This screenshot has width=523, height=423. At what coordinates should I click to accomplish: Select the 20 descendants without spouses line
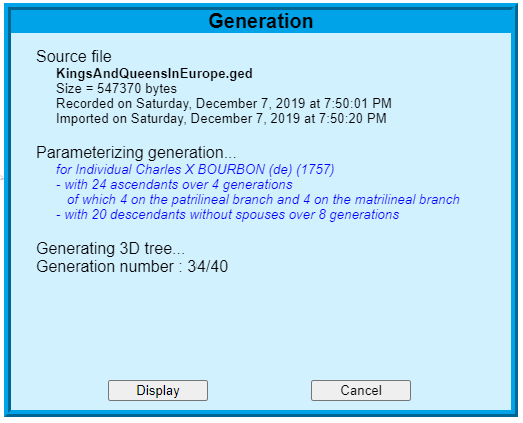pyautogui.click(x=227, y=215)
